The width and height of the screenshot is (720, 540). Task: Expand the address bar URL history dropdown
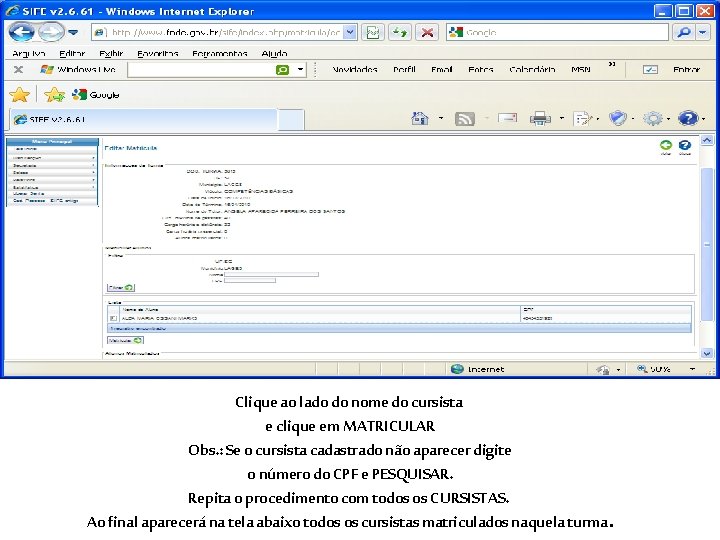coord(350,32)
